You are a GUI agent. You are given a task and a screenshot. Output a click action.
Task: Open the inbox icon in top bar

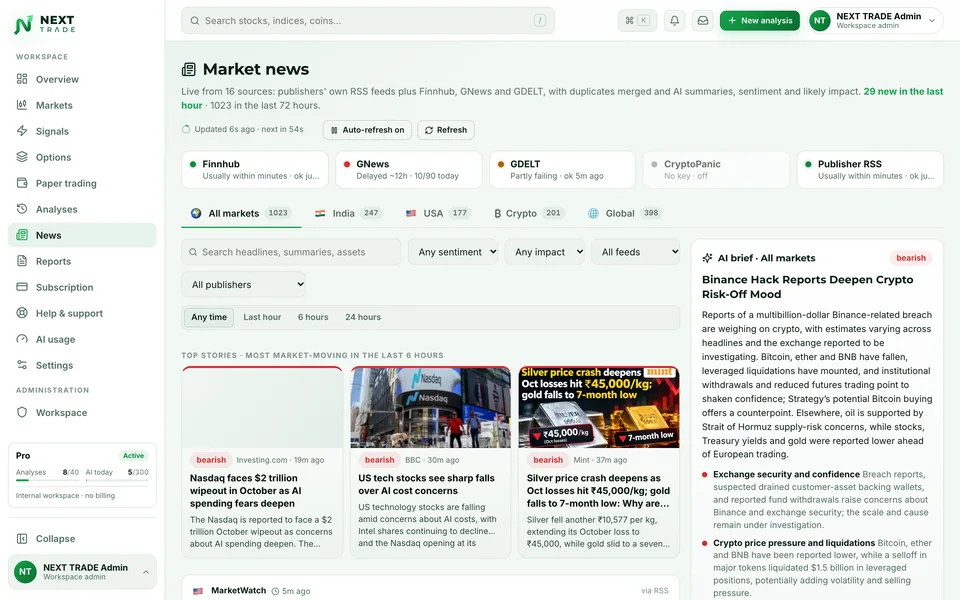point(703,20)
